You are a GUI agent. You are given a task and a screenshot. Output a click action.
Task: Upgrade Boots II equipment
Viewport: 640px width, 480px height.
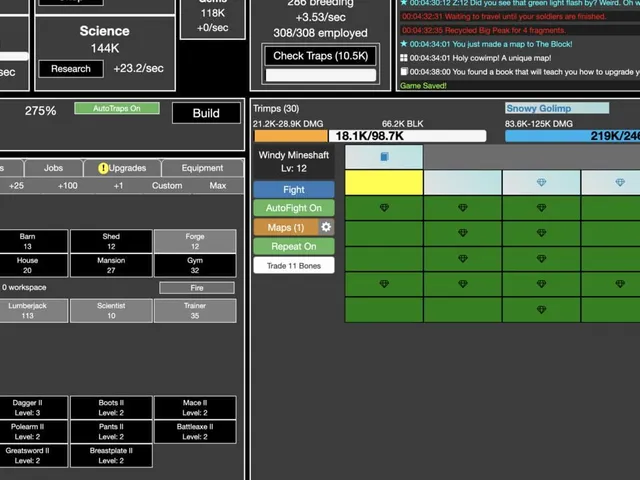pyautogui.click(x=111, y=407)
